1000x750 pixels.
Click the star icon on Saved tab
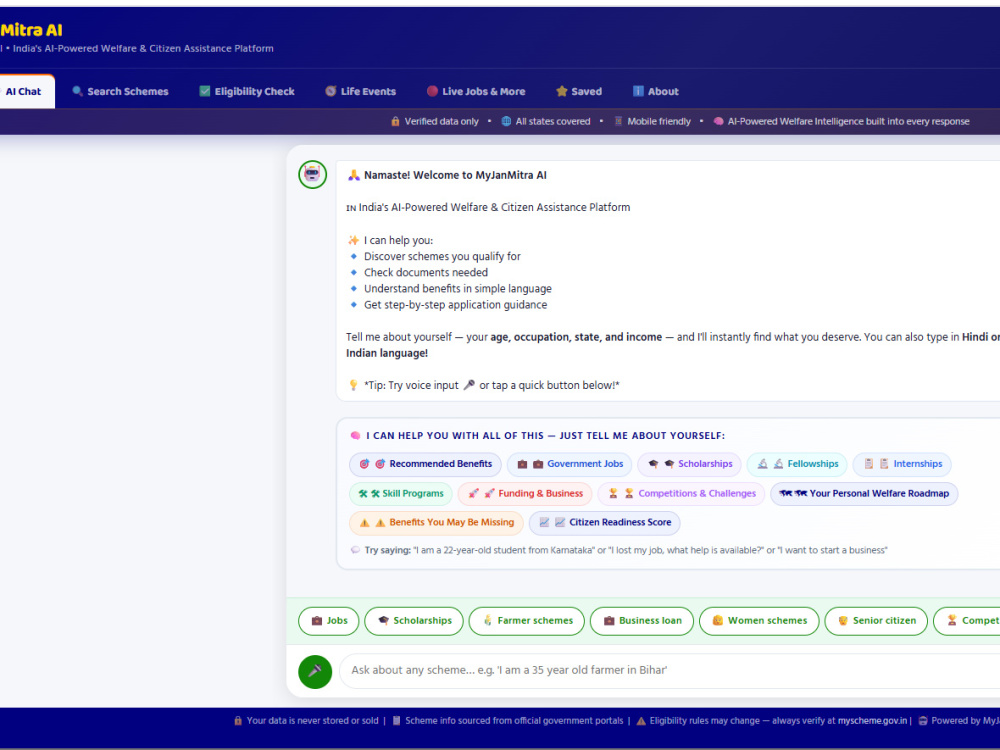click(561, 91)
